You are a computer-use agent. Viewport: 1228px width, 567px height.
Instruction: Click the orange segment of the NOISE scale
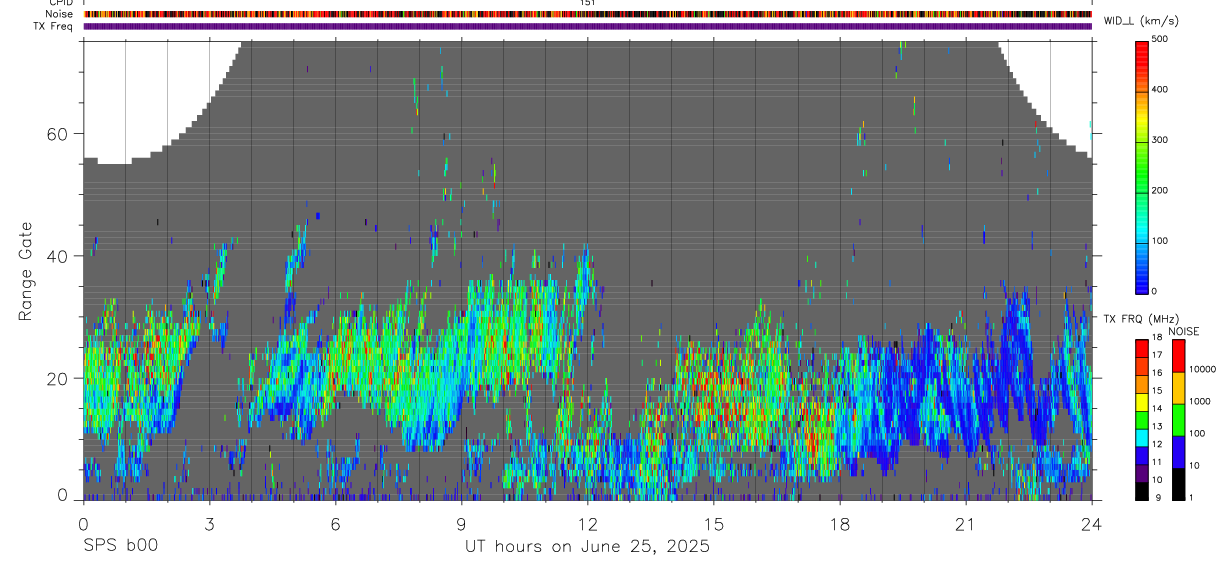(1179, 387)
